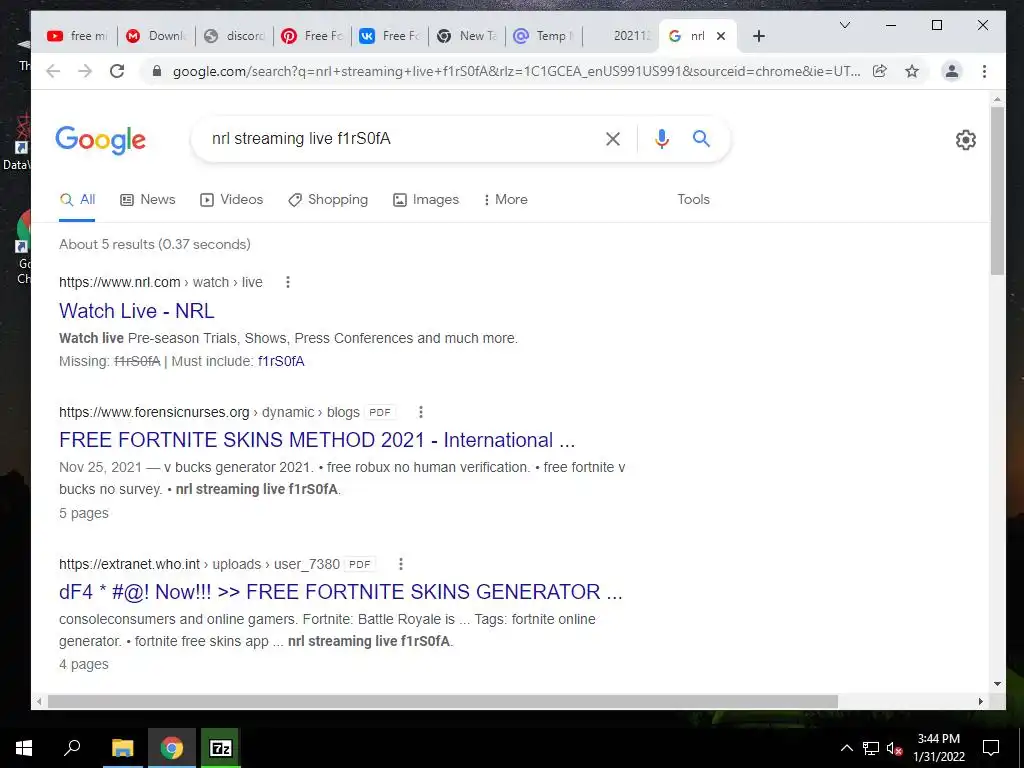Open Chrome three-dot menu
Viewport: 1024px width, 768px height.
coord(984,71)
